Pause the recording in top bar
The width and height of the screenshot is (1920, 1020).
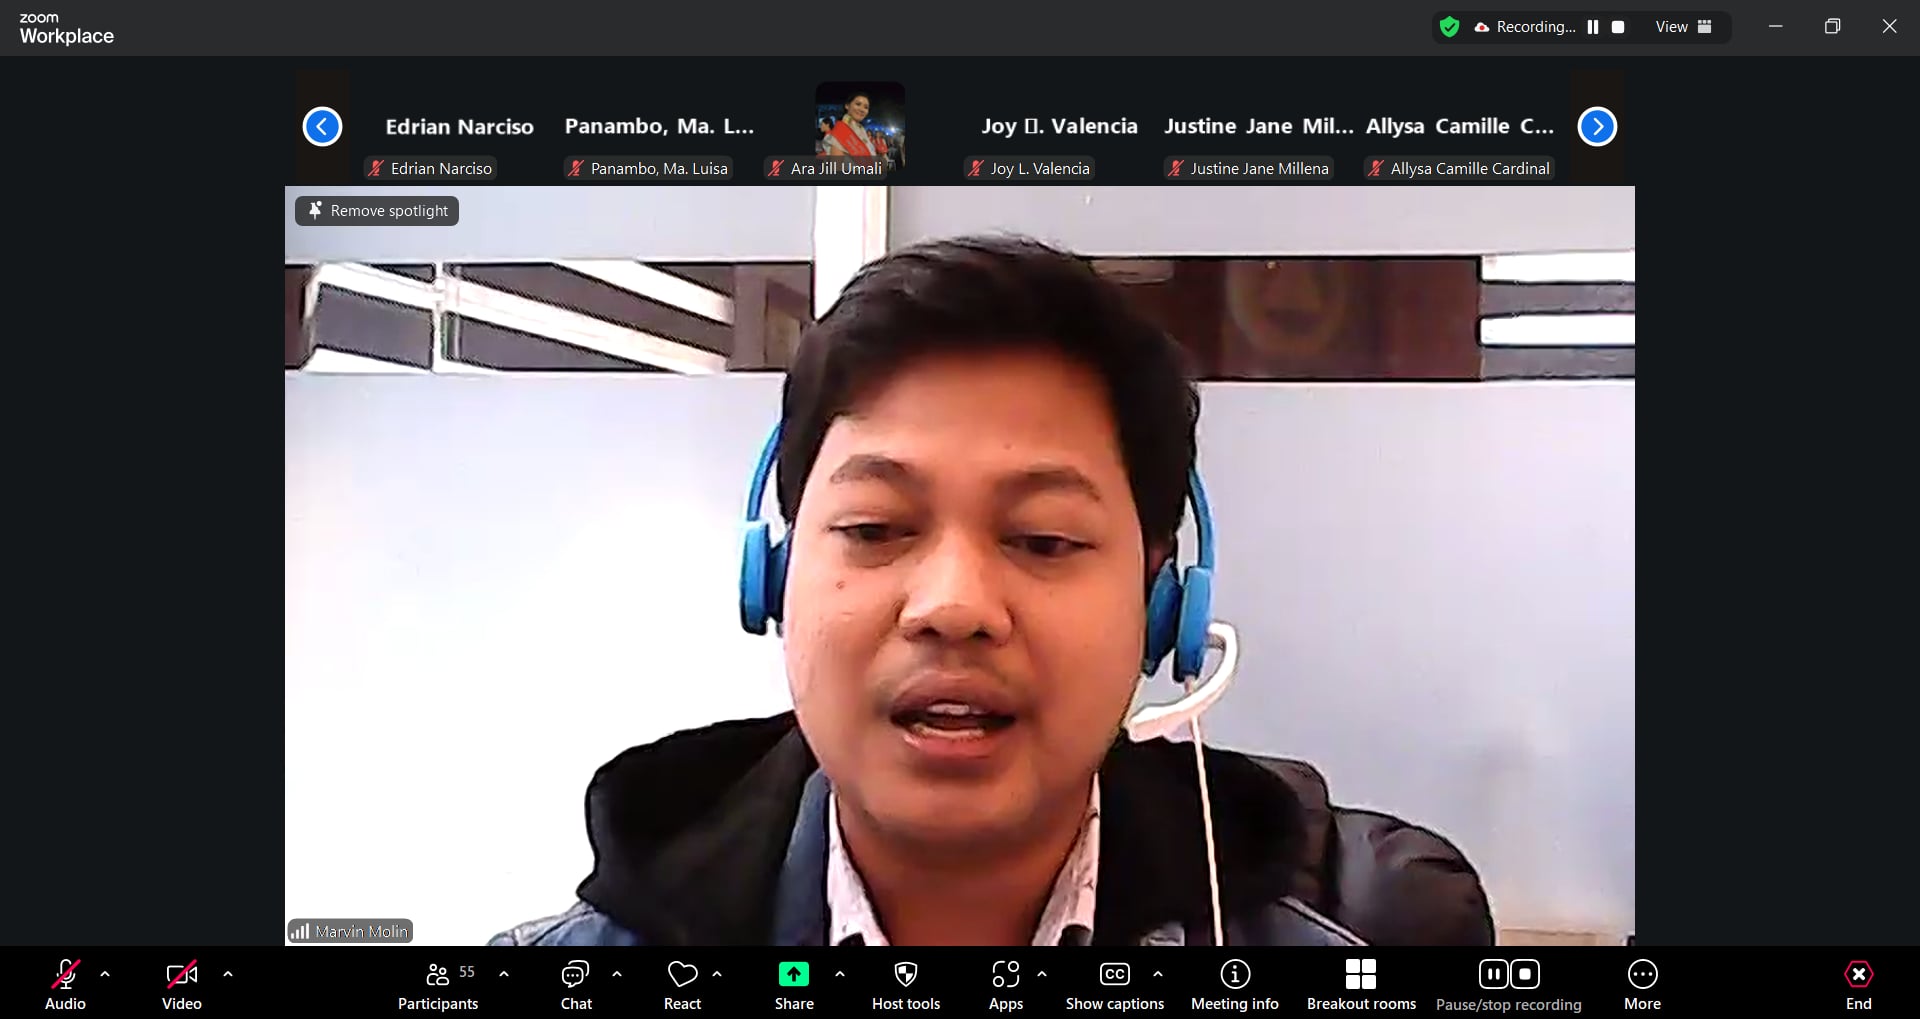1593,27
